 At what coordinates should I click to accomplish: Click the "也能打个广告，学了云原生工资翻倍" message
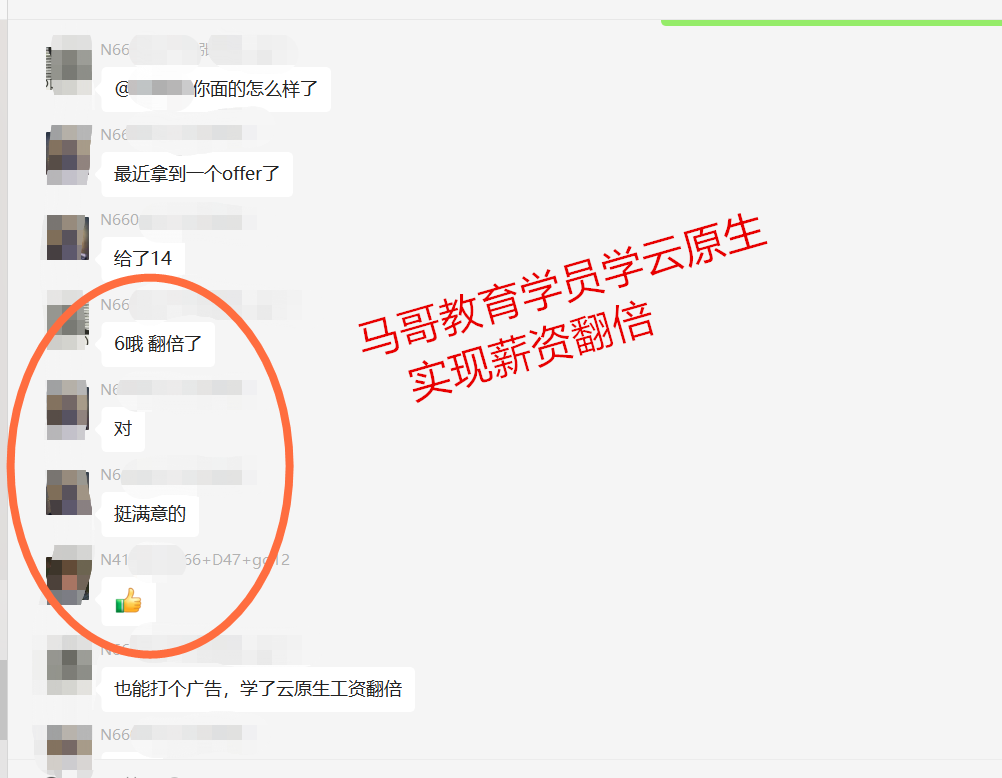(258, 689)
